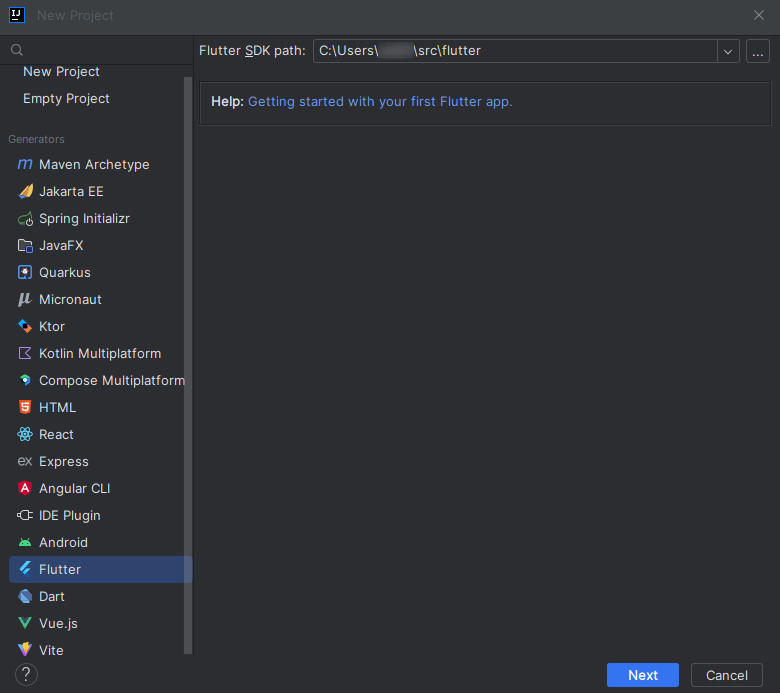Click the Ktor icon
Viewport: 780px width, 693px height.
[x=25, y=326]
